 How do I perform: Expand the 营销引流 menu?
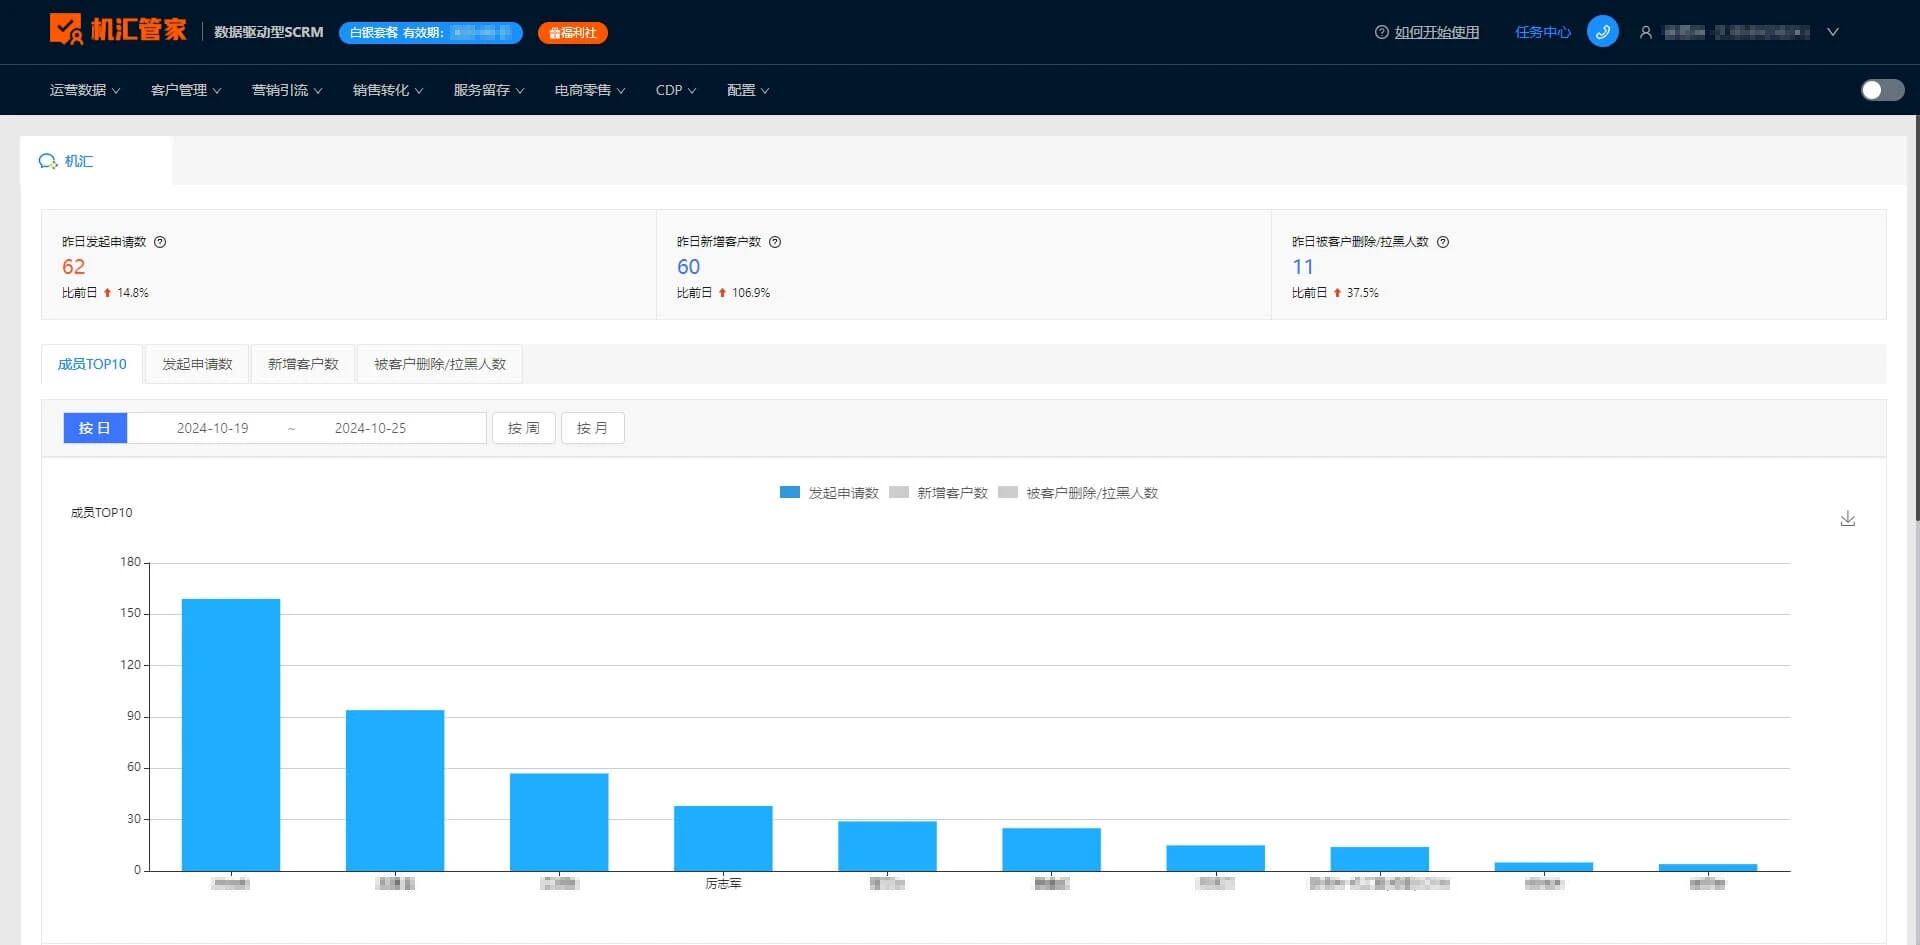tap(287, 90)
